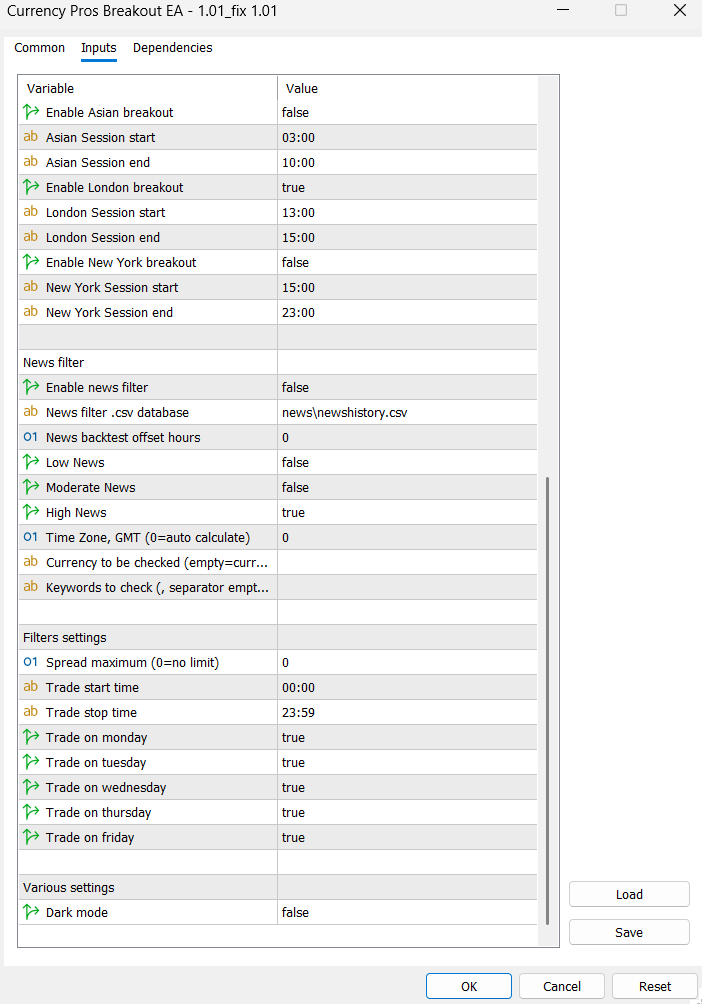Click the integer icon beside News backtest offset hours

(31, 437)
